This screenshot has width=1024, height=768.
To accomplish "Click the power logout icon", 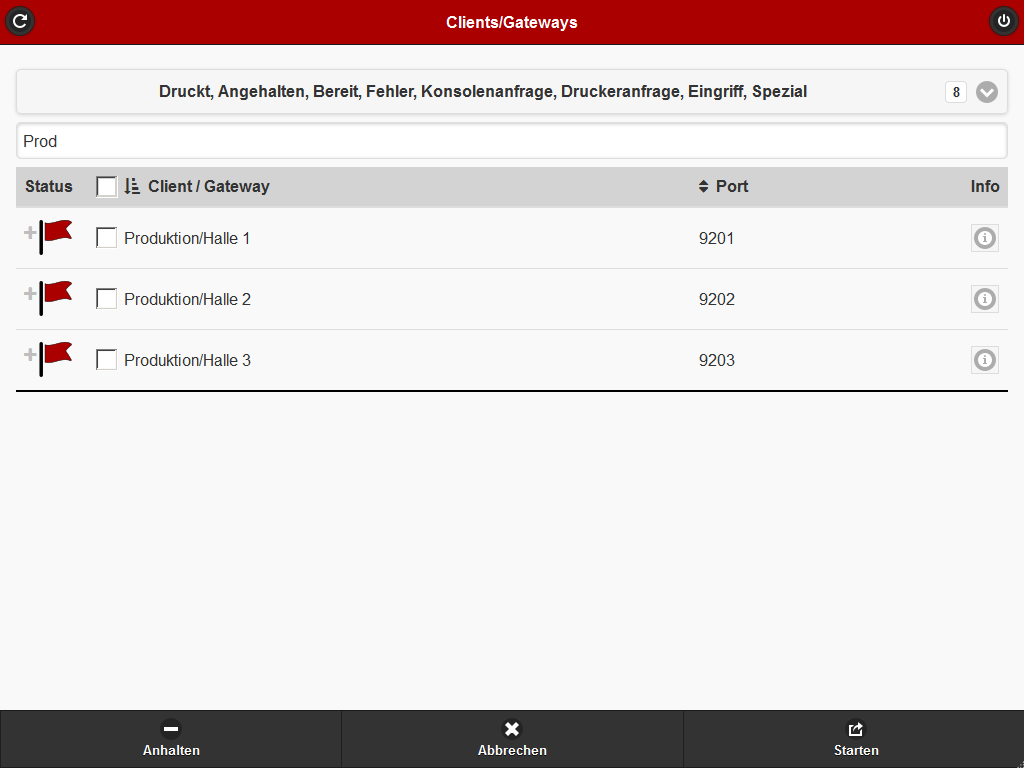I will (x=1003, y=21).
